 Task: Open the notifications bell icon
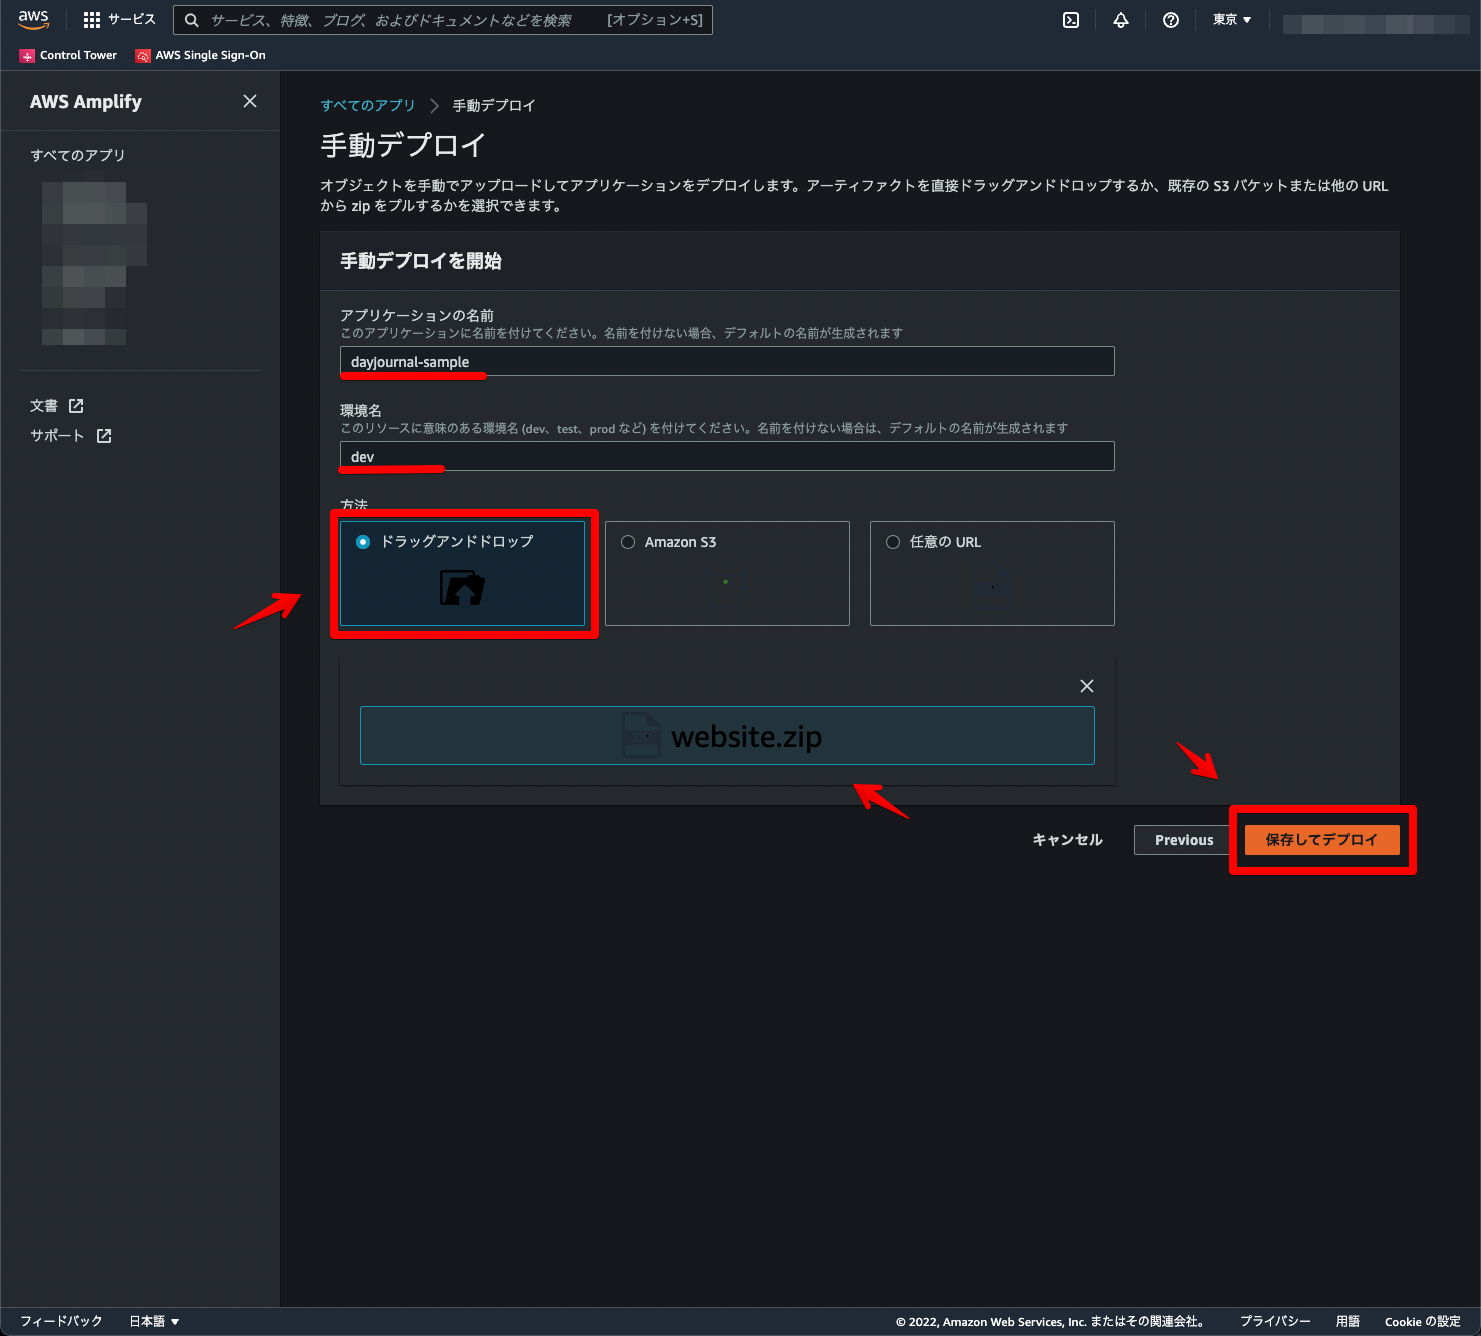pos(1120,20)
